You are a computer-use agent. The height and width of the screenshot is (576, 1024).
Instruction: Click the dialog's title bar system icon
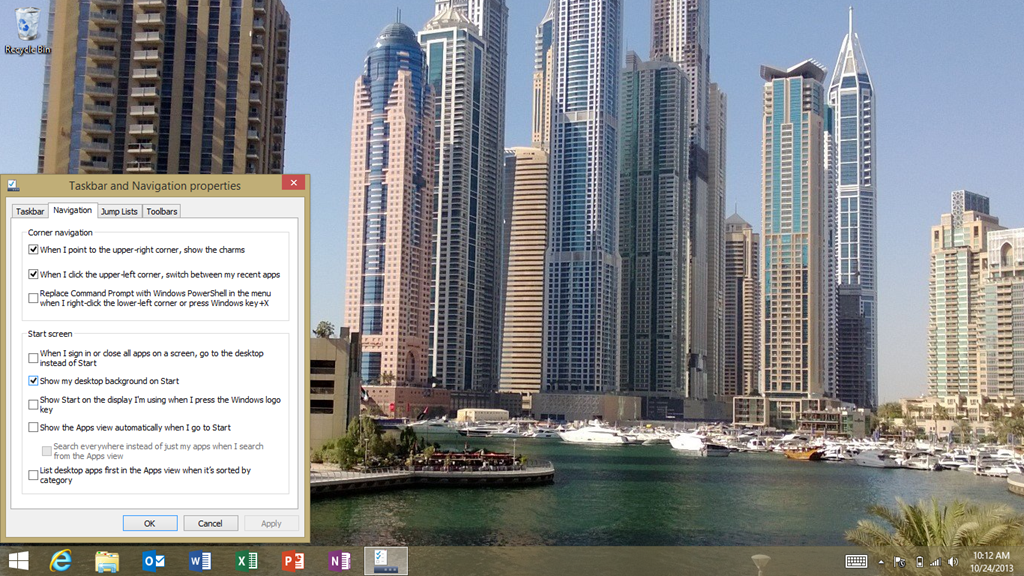click(13, 185)
